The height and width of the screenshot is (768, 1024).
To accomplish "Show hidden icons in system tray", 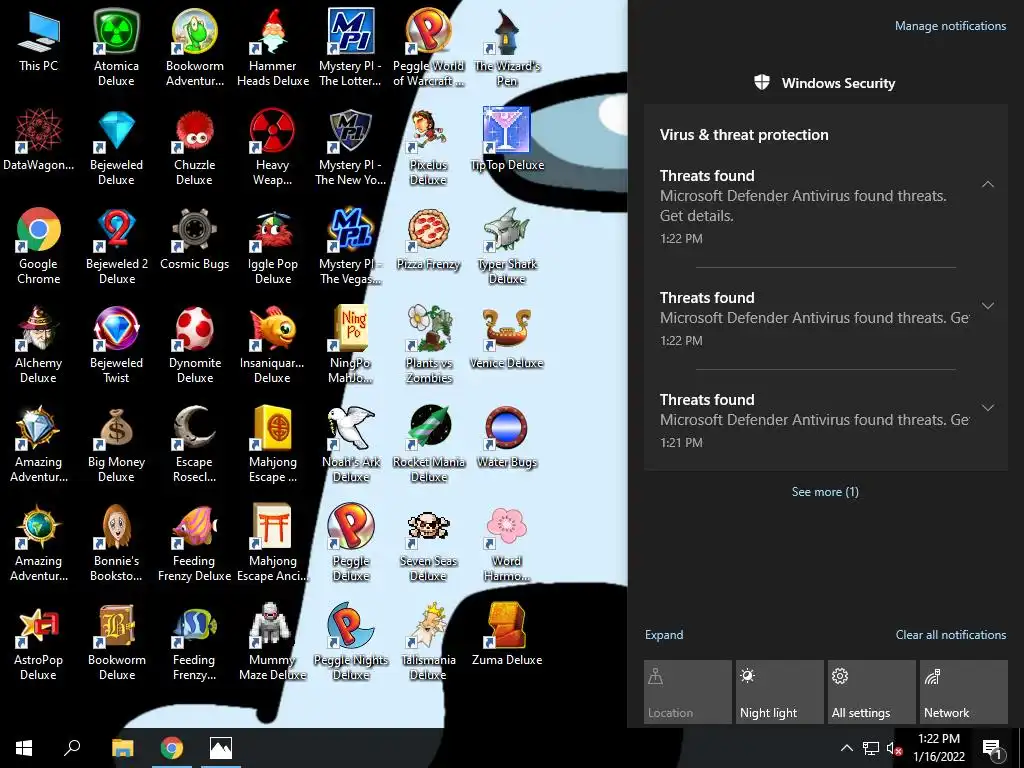I will point(846,748).
